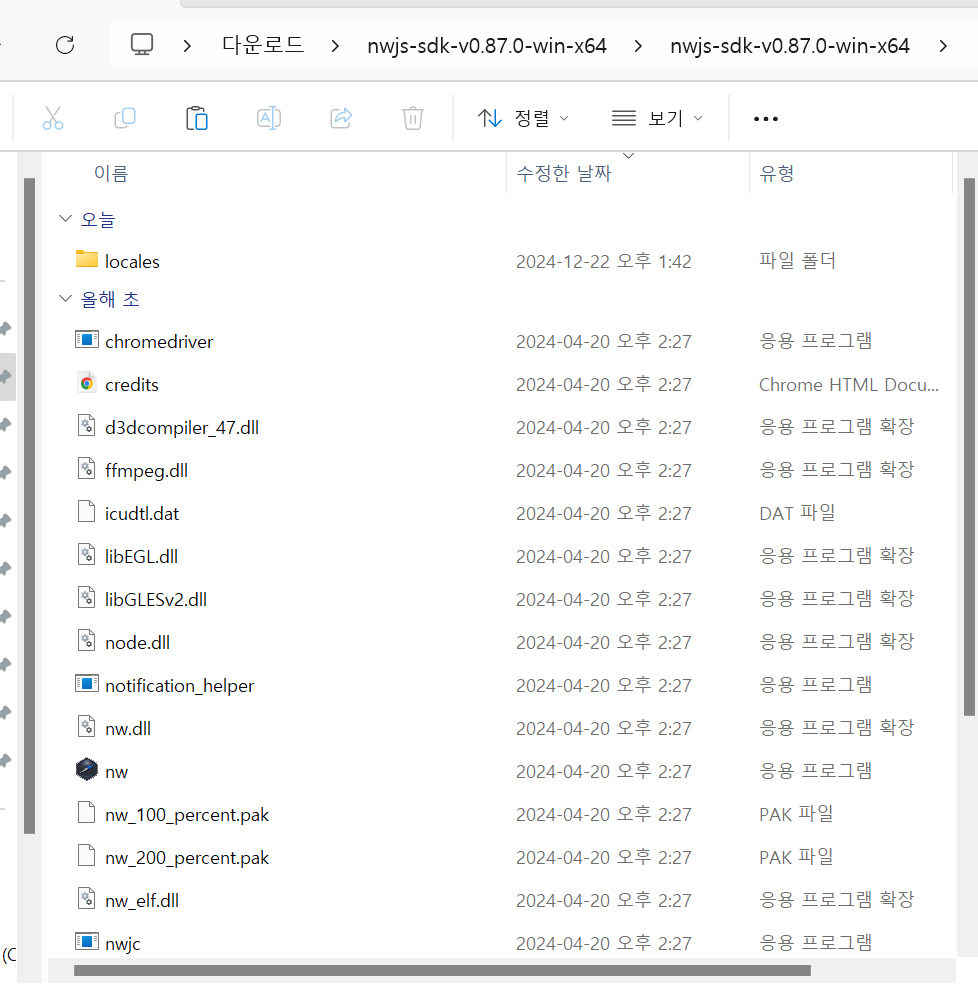The image size is (978, 986).
Task: Click the 파일 폴더 type of locales
Action: (x=797, y=260)
